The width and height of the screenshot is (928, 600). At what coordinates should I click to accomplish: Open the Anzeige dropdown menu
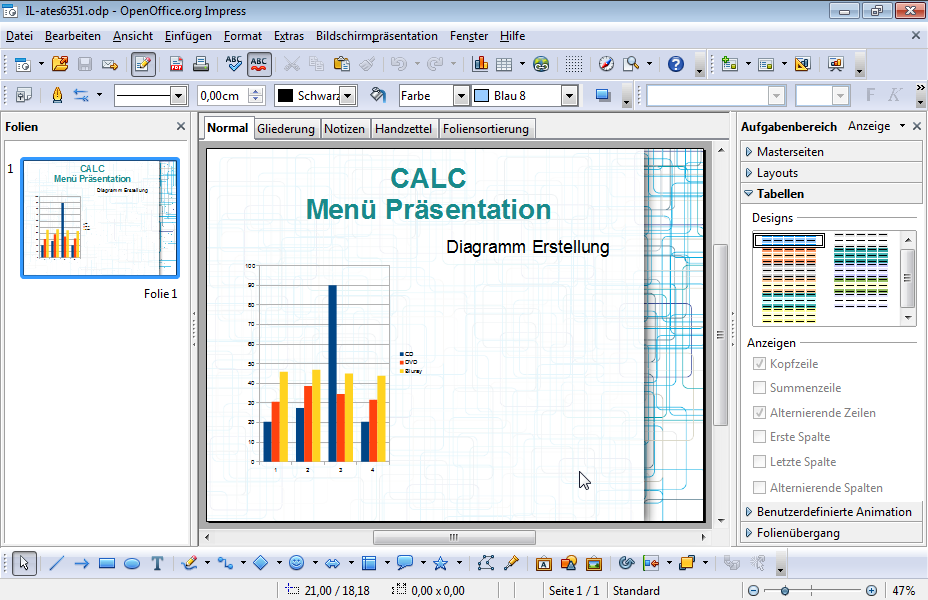coord(877,126)
